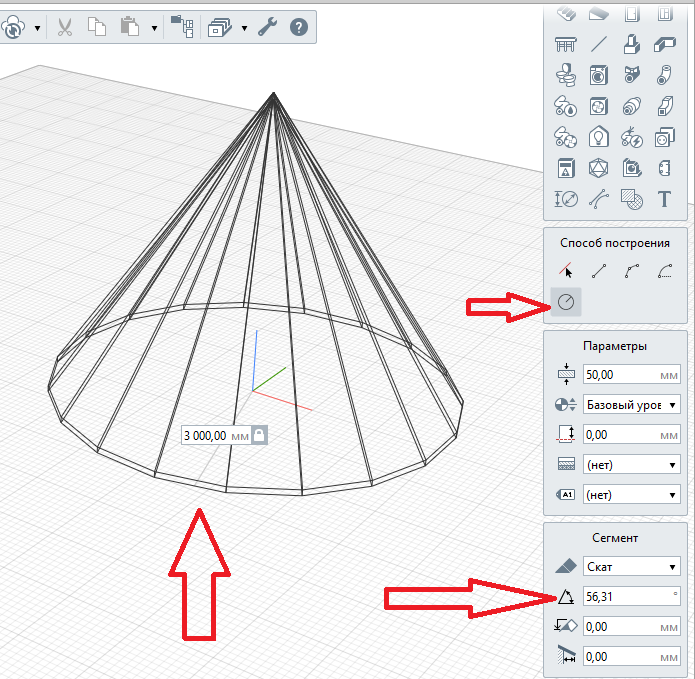Select the Line tool in the tools panel
This screenshot has width=695, height=679.
pos(599,44)
